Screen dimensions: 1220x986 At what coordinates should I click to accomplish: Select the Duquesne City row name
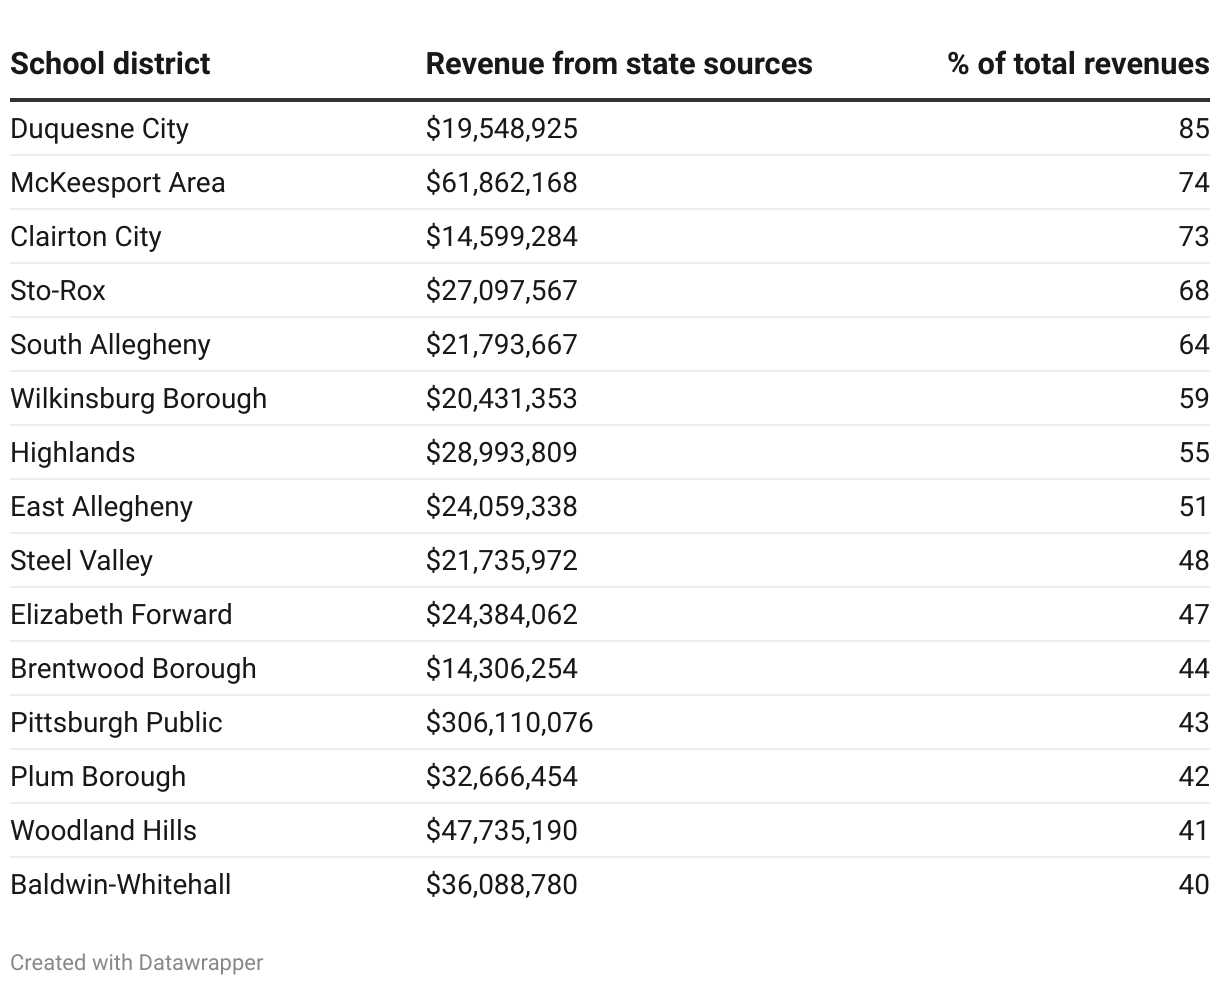click(99, 129)
